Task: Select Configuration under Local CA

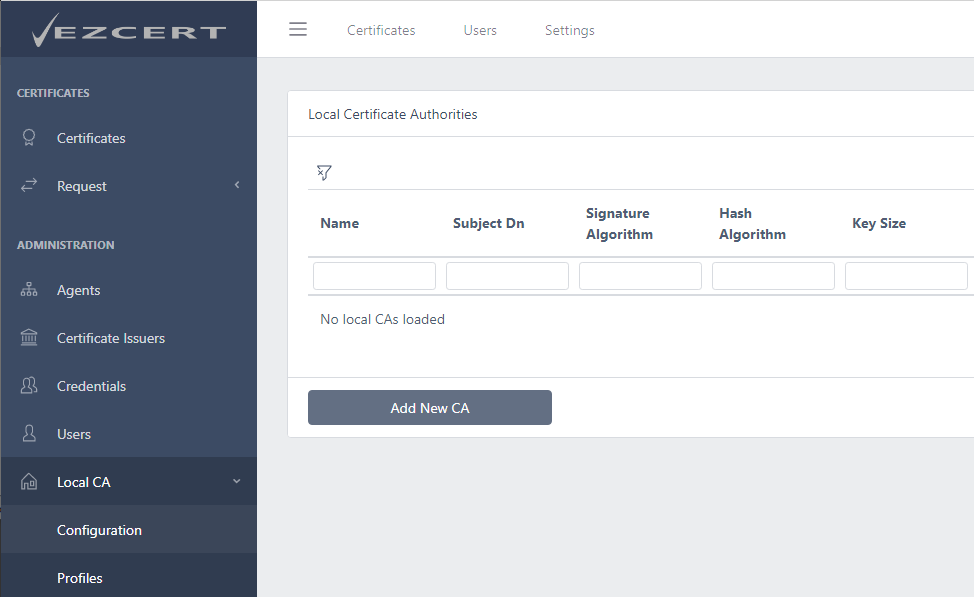Action: coord(99,530)
